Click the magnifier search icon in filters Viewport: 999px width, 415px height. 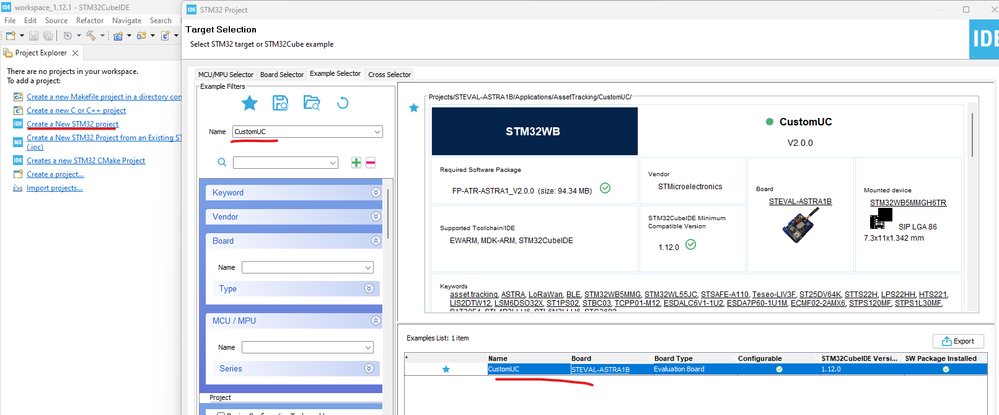[222, 163]
